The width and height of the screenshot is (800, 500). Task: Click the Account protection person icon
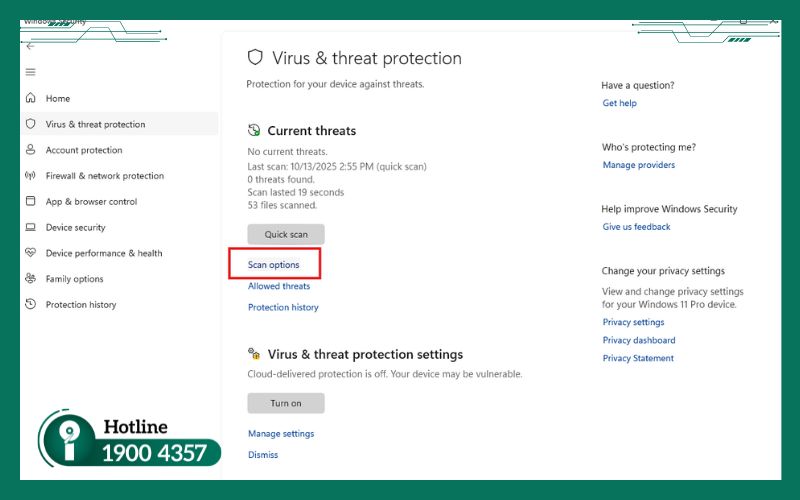(30, 150)
